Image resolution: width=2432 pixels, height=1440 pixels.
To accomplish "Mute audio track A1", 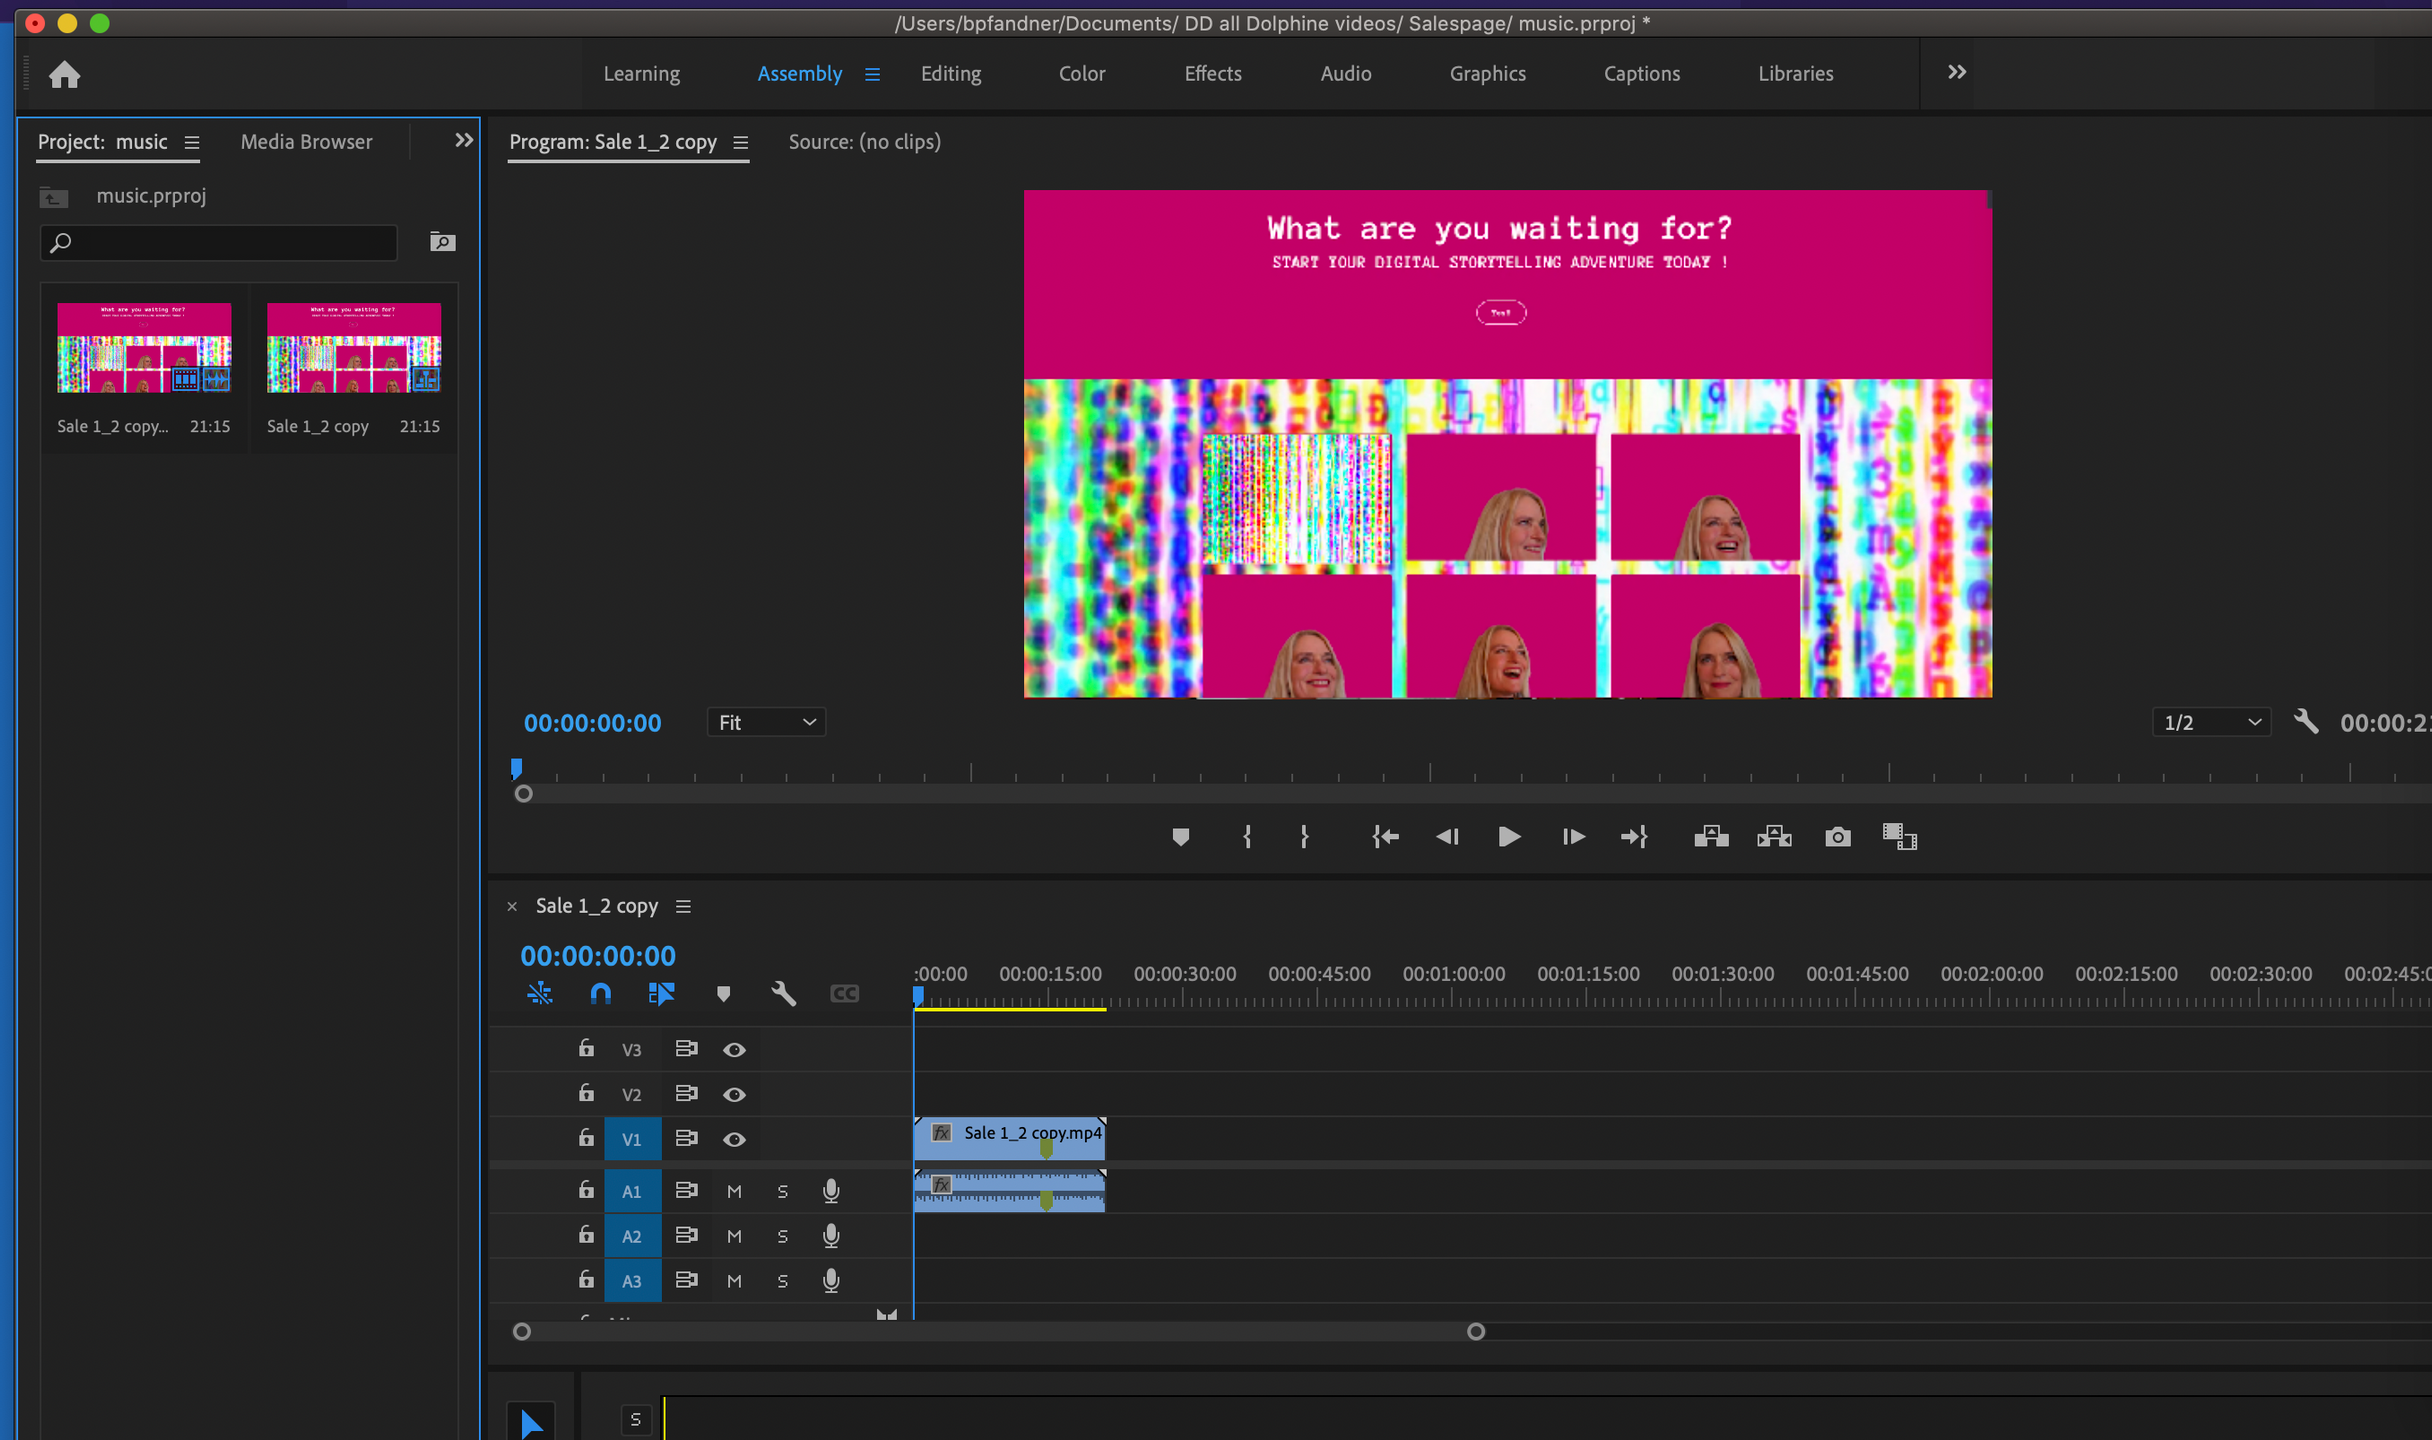I will (x=734, y=1191).
